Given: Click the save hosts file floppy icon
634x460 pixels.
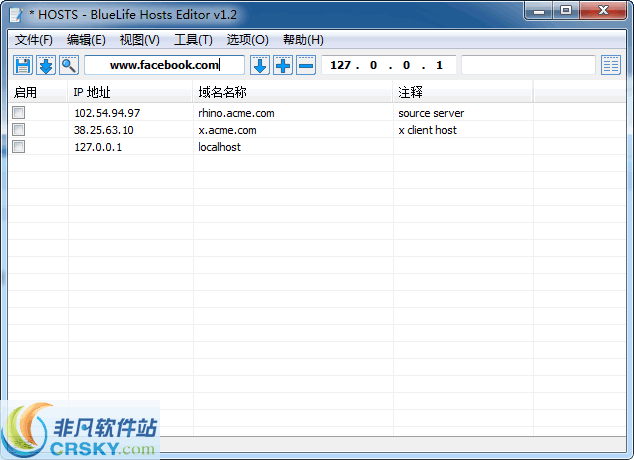Looking at the screenshot, I should coord(23,65).
